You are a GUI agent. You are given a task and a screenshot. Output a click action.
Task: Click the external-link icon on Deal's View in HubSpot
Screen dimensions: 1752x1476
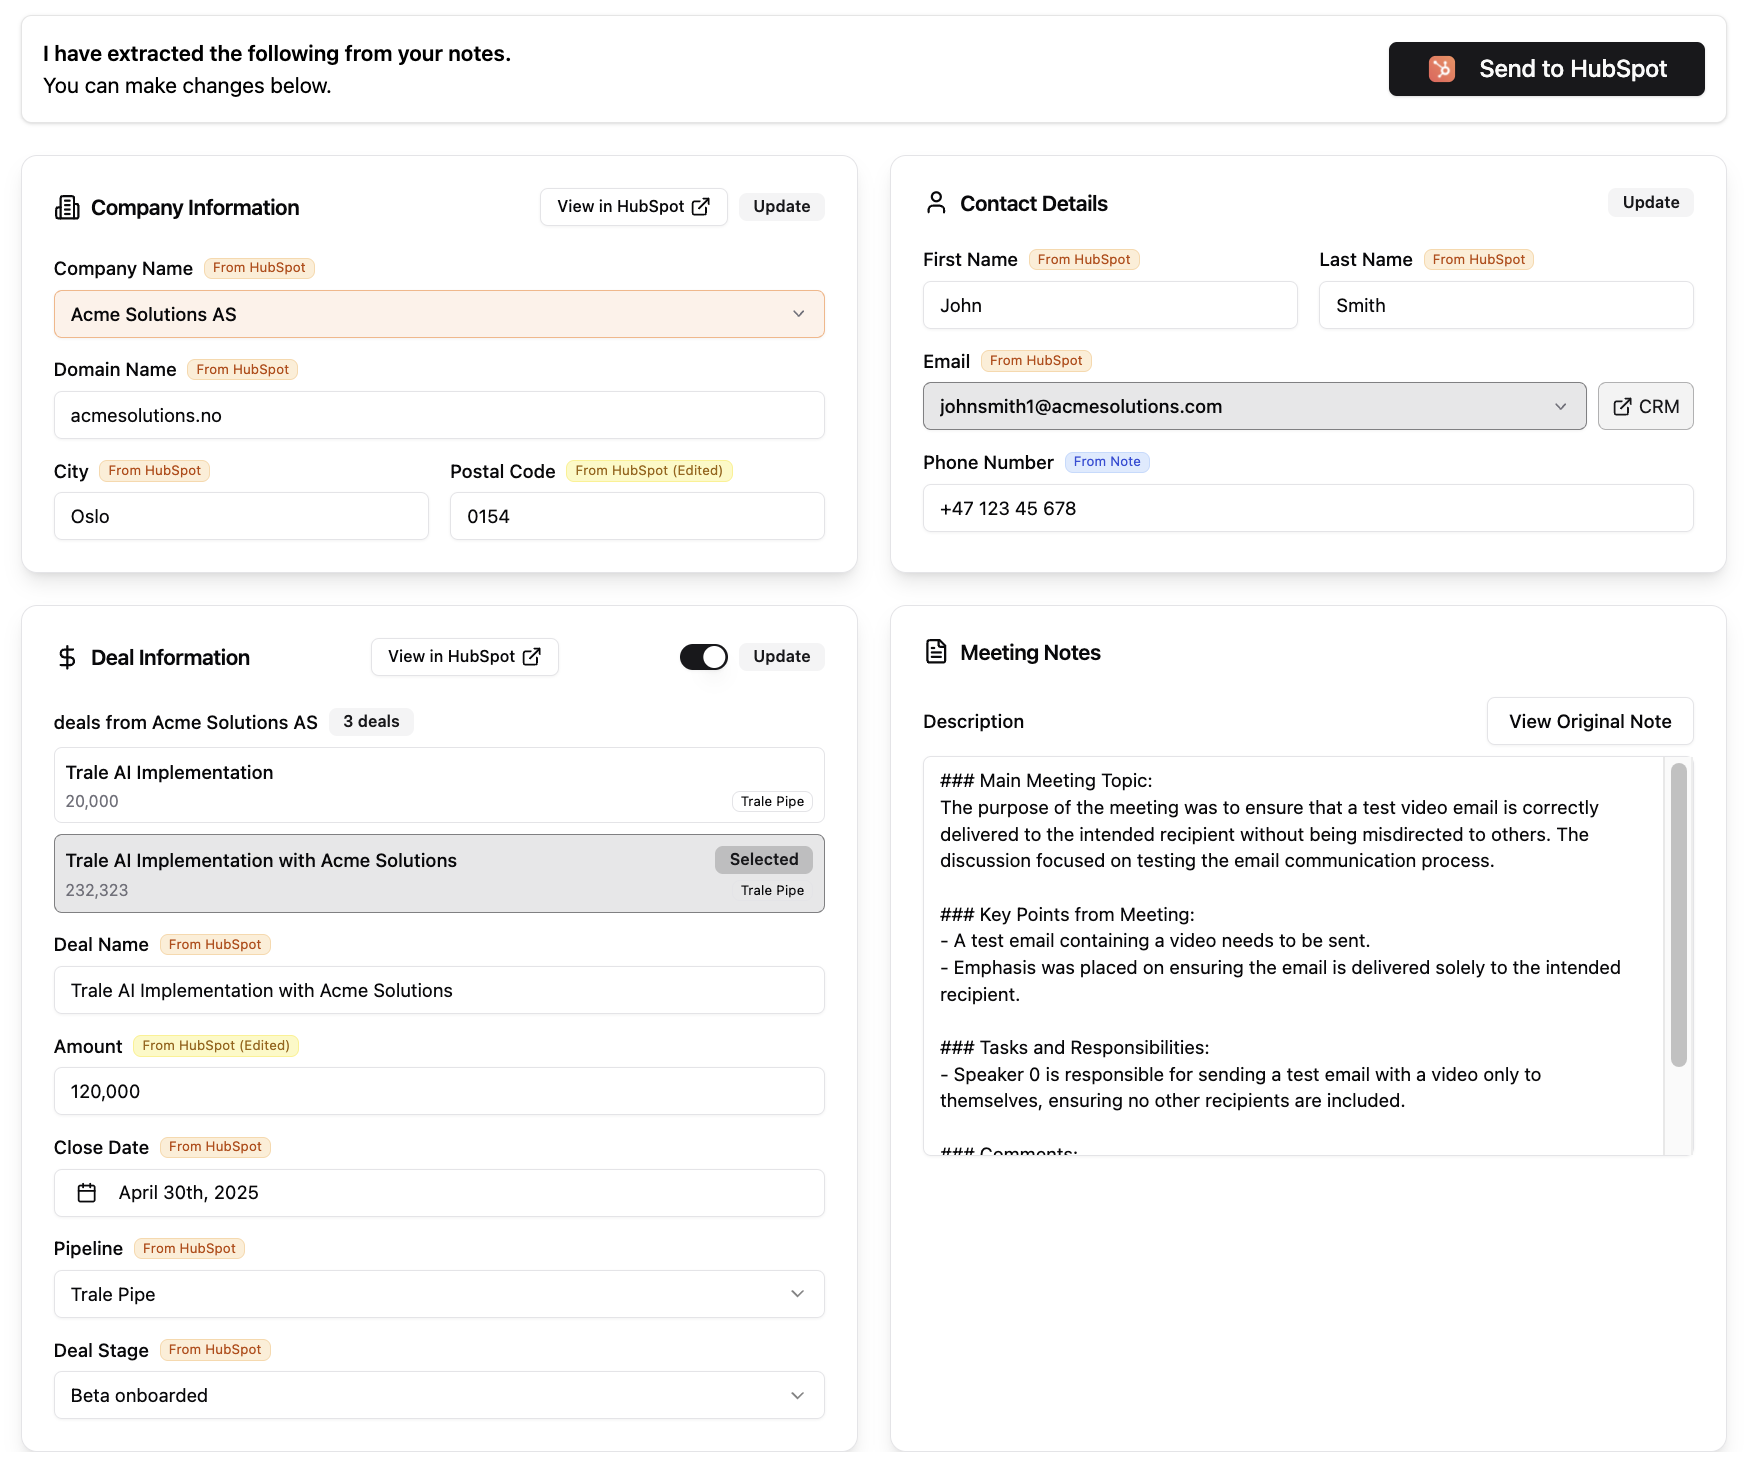coord(531,656)
